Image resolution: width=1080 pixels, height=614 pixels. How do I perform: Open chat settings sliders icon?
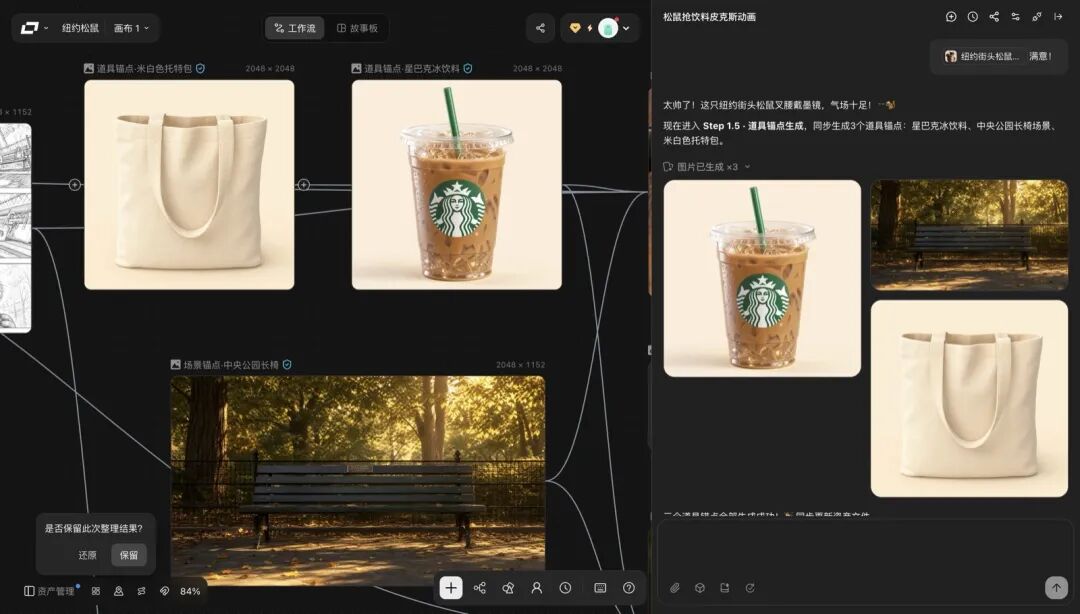click(1015, 17)
